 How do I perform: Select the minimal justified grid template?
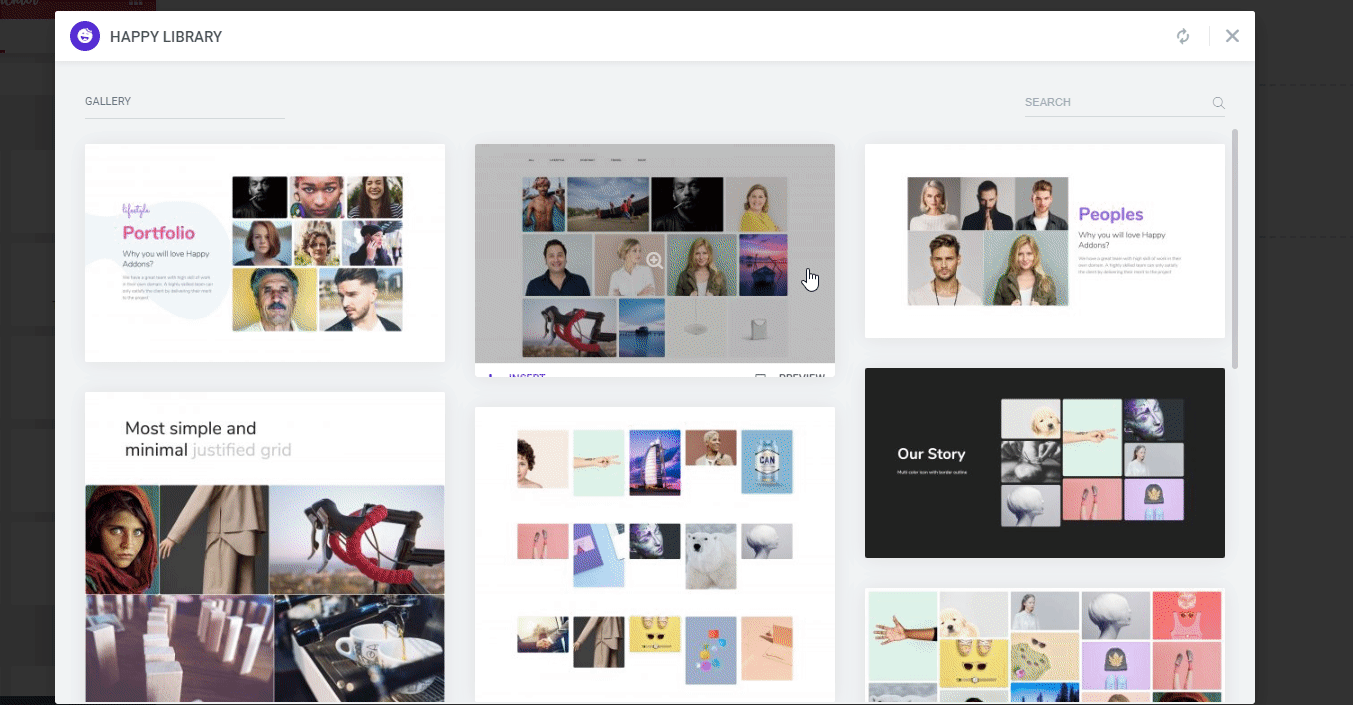tap(265, 548)
